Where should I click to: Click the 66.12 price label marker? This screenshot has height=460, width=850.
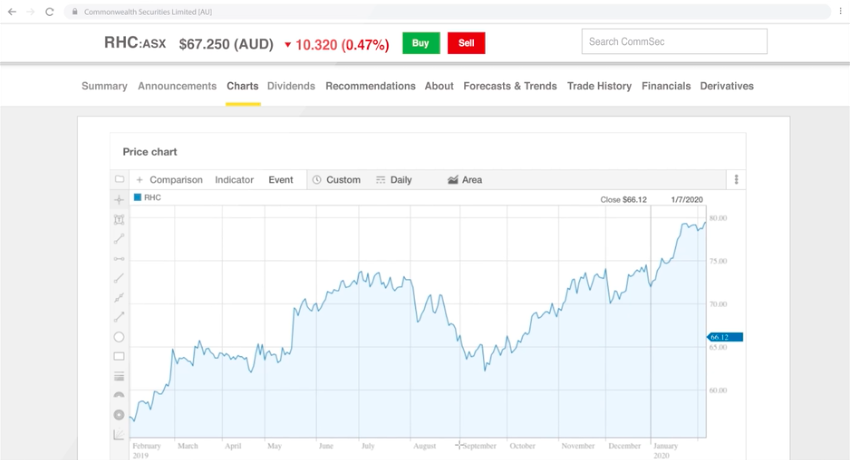[x=725, y=337]
